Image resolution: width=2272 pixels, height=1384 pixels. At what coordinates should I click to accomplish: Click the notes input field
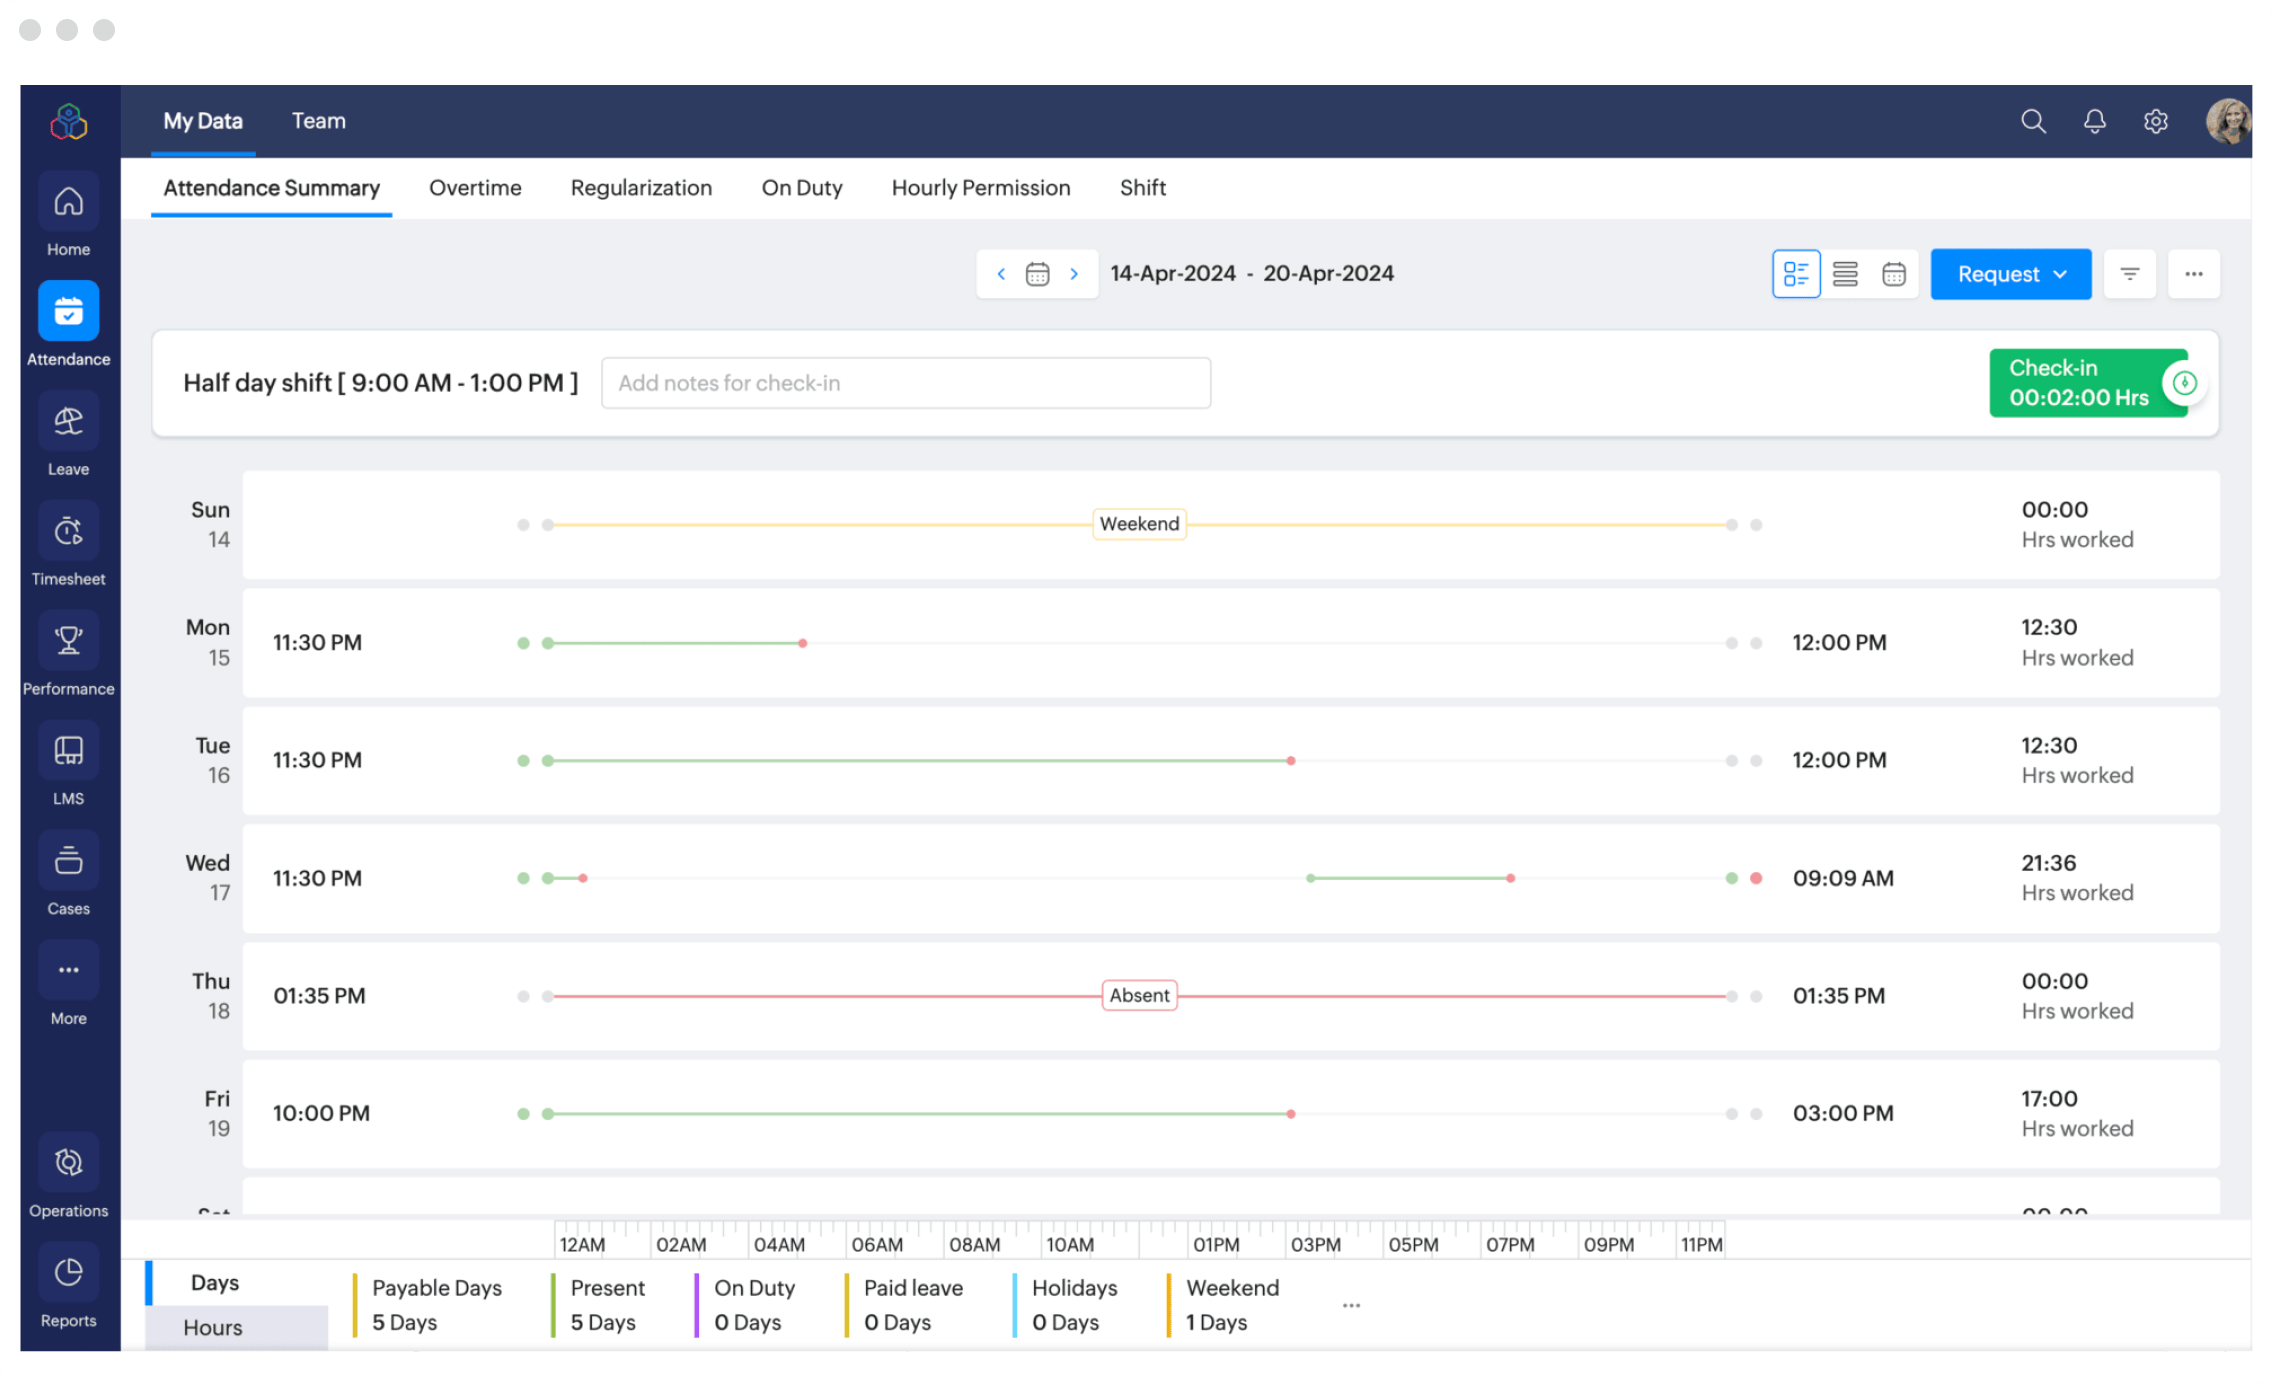click(x=906, y=383)
